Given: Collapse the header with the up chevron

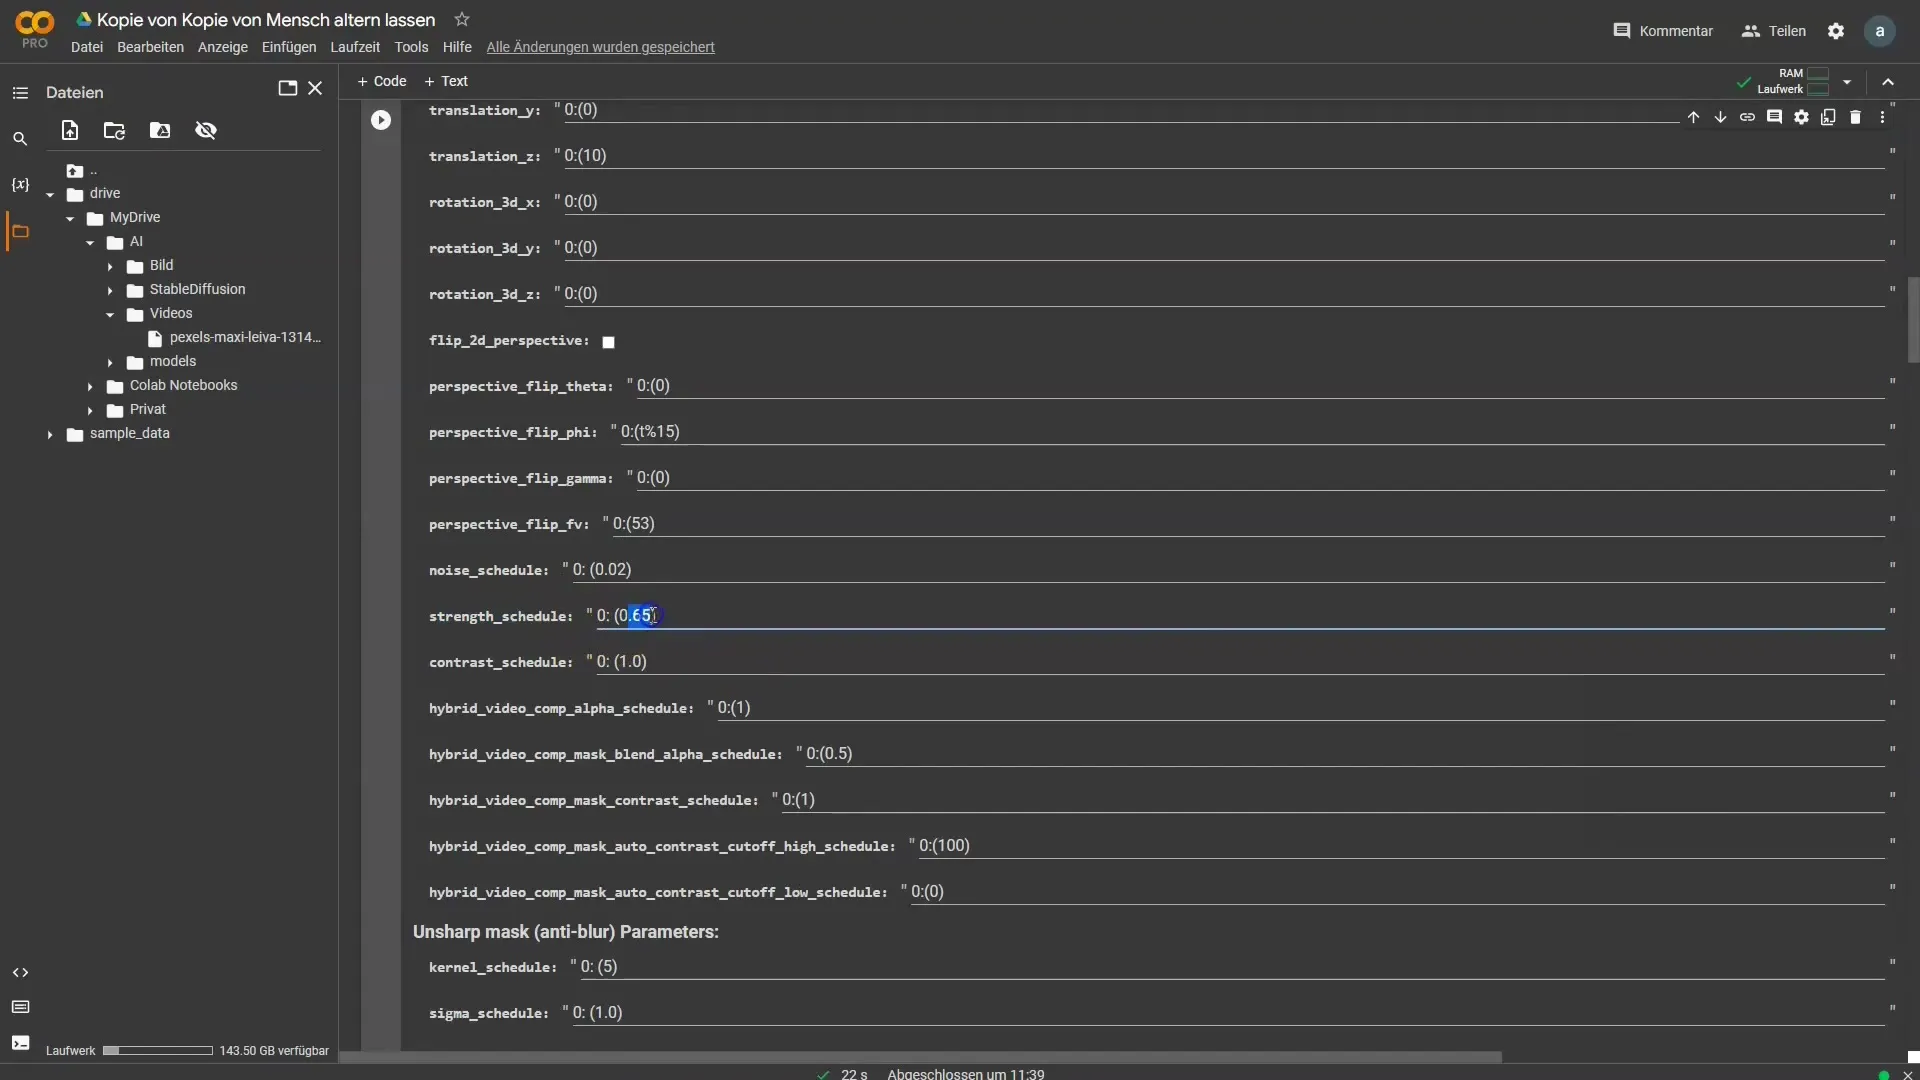Looking at the screenshot, I should [1888, 82].
